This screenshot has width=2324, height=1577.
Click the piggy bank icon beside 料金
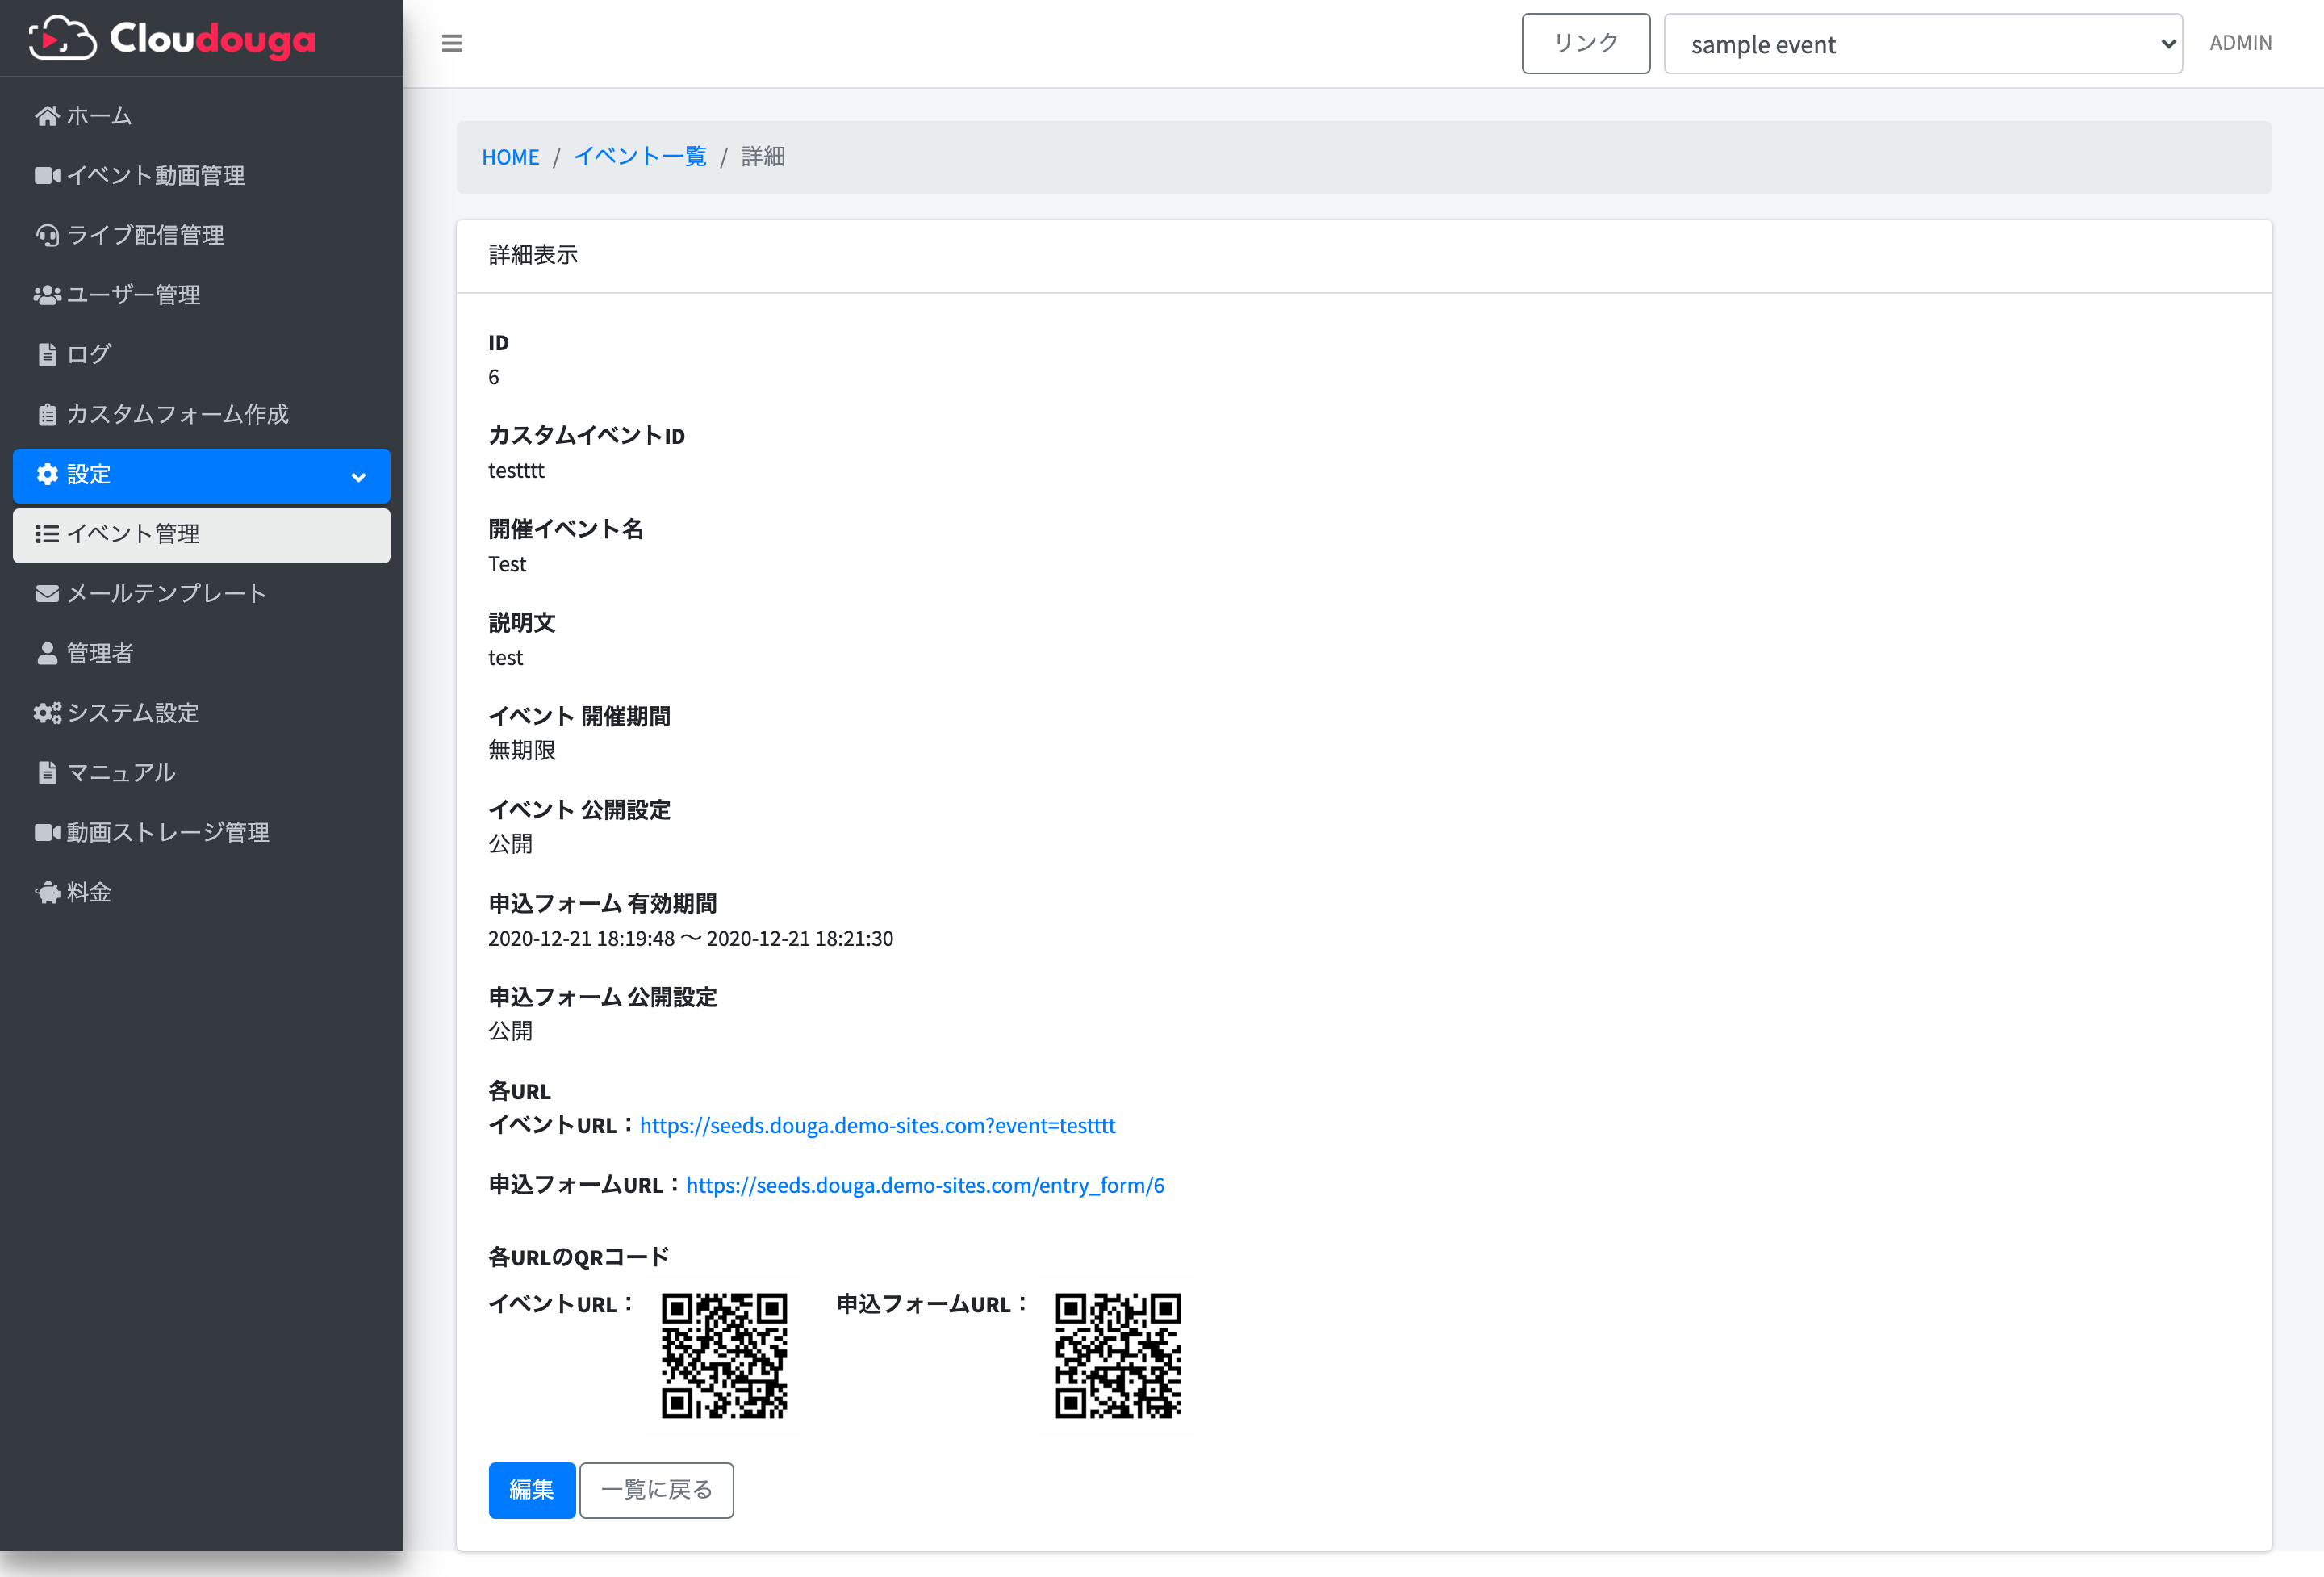click(x=47, y=893)
